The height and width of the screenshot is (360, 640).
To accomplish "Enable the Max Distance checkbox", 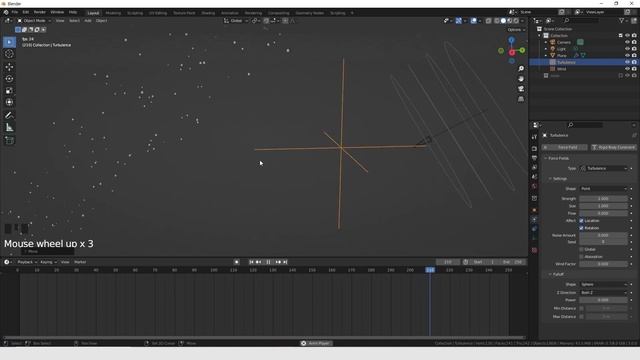I will click(582, 317).
